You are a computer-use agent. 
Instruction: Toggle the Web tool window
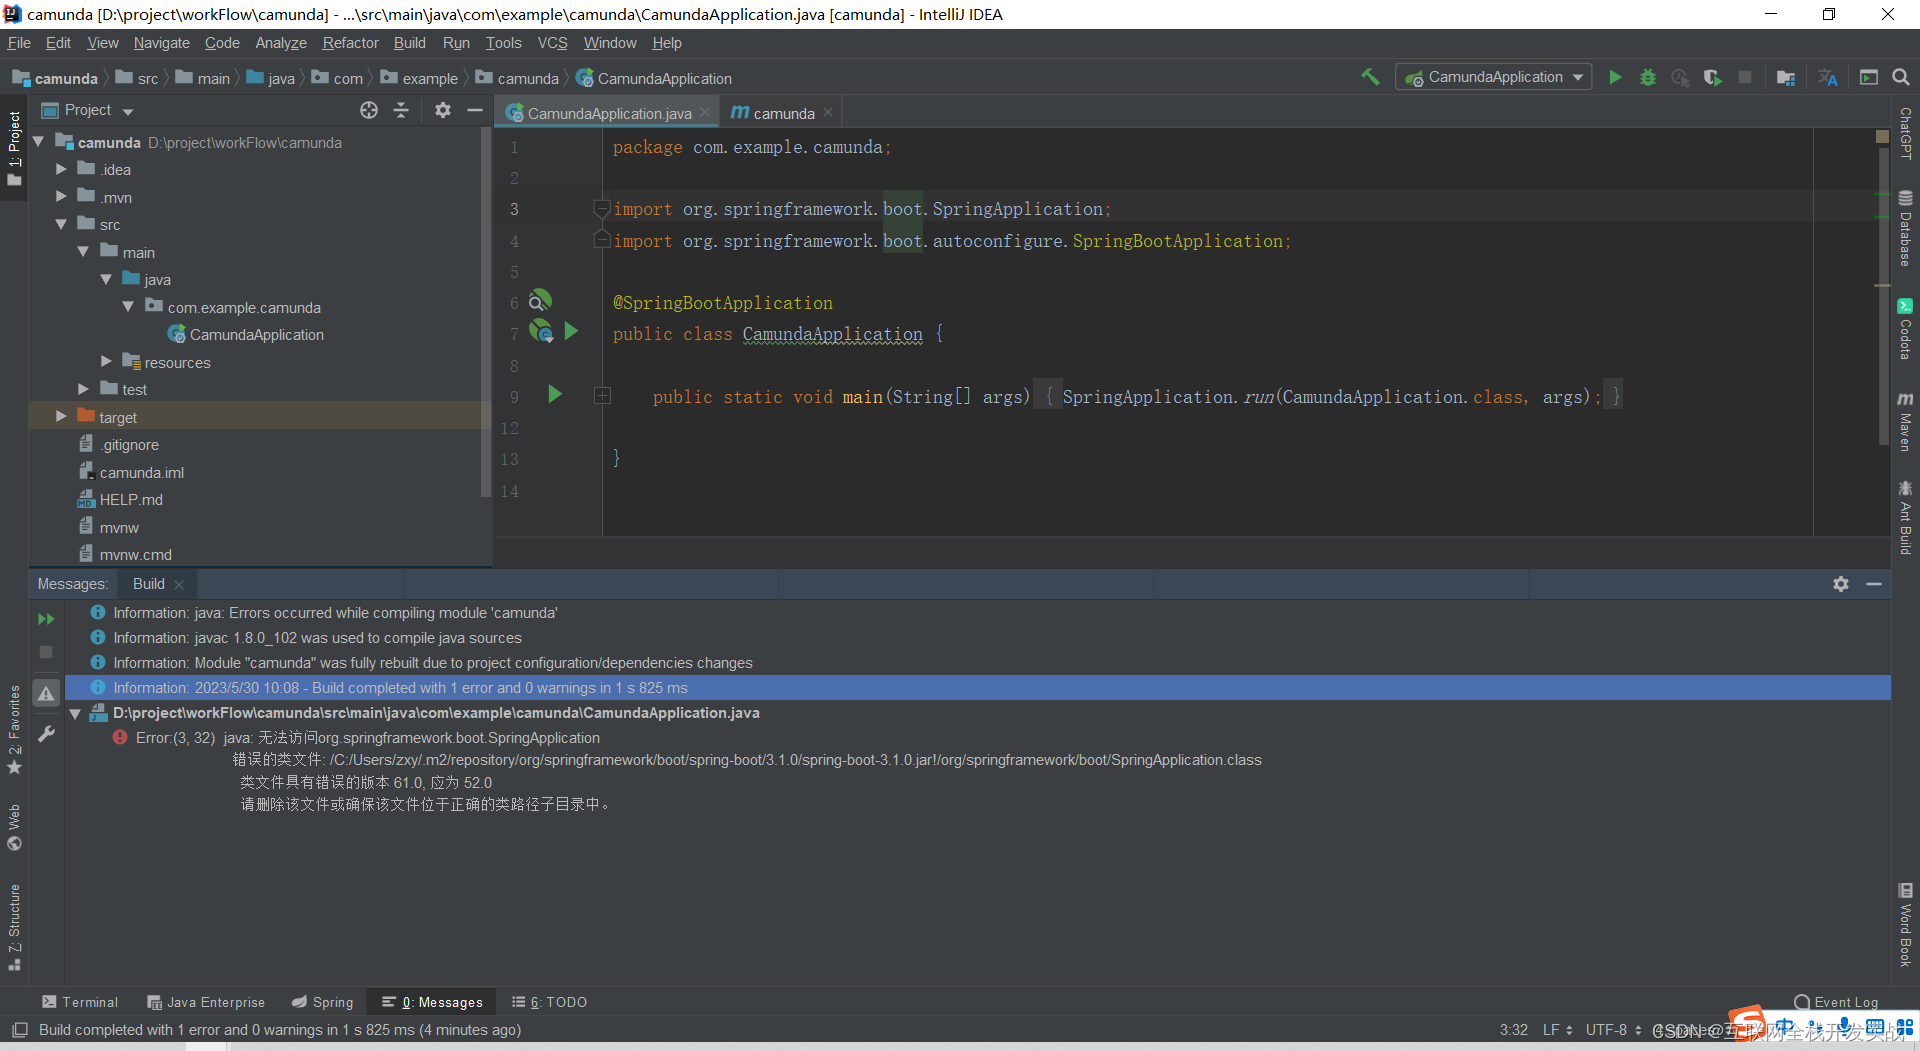14,827
